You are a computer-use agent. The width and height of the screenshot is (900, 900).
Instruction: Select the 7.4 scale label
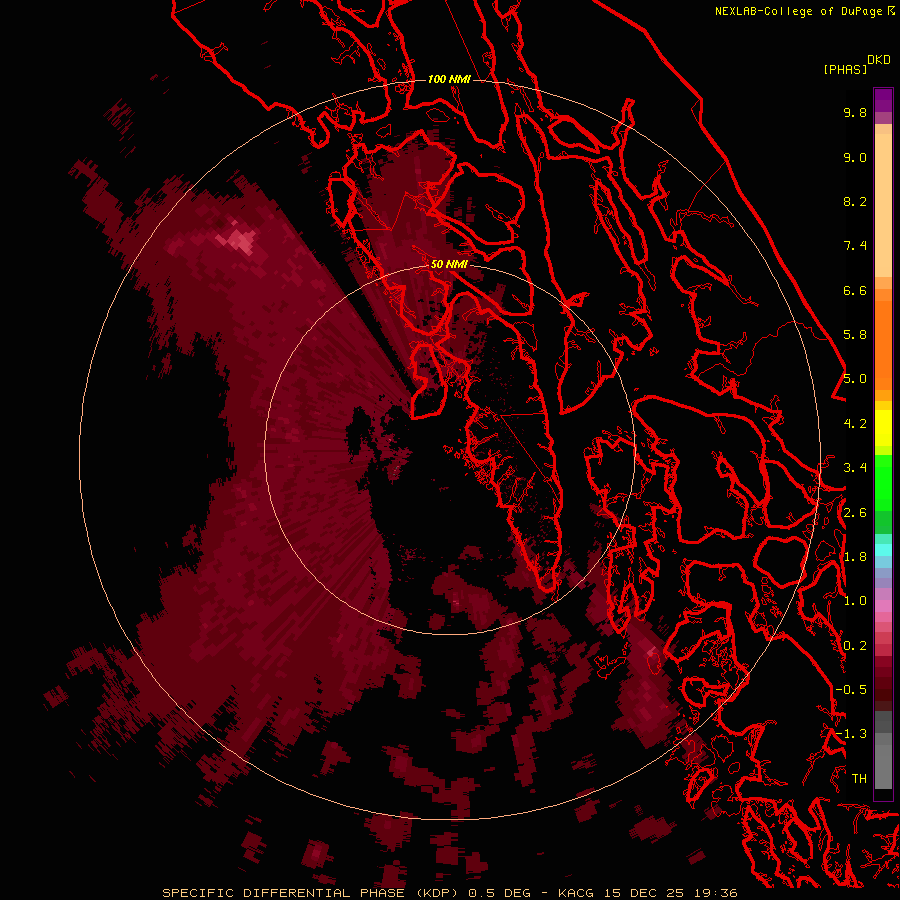click(855, 246)
